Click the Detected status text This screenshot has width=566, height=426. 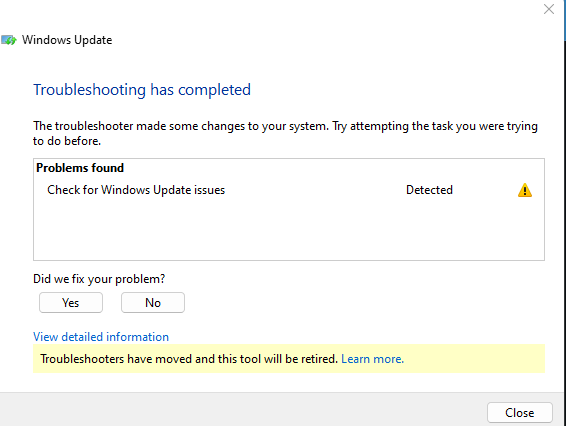click(429, 190)
